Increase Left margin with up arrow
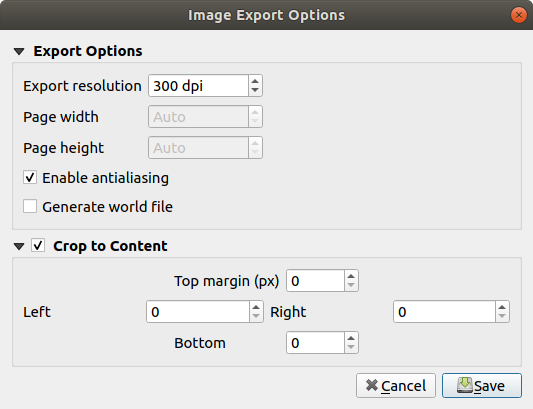533x409 pixels. [256, 307]
